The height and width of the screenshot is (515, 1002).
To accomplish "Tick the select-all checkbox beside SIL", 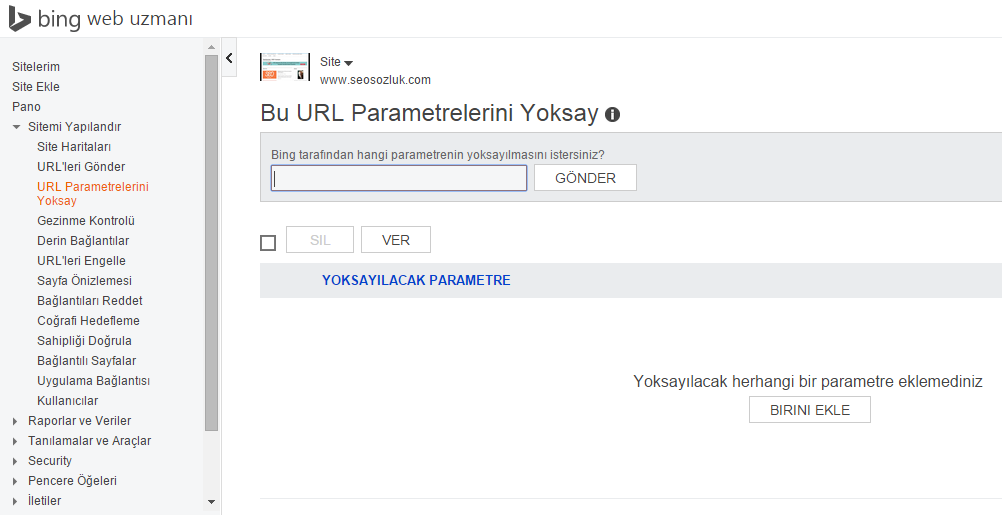I will 268,242.
